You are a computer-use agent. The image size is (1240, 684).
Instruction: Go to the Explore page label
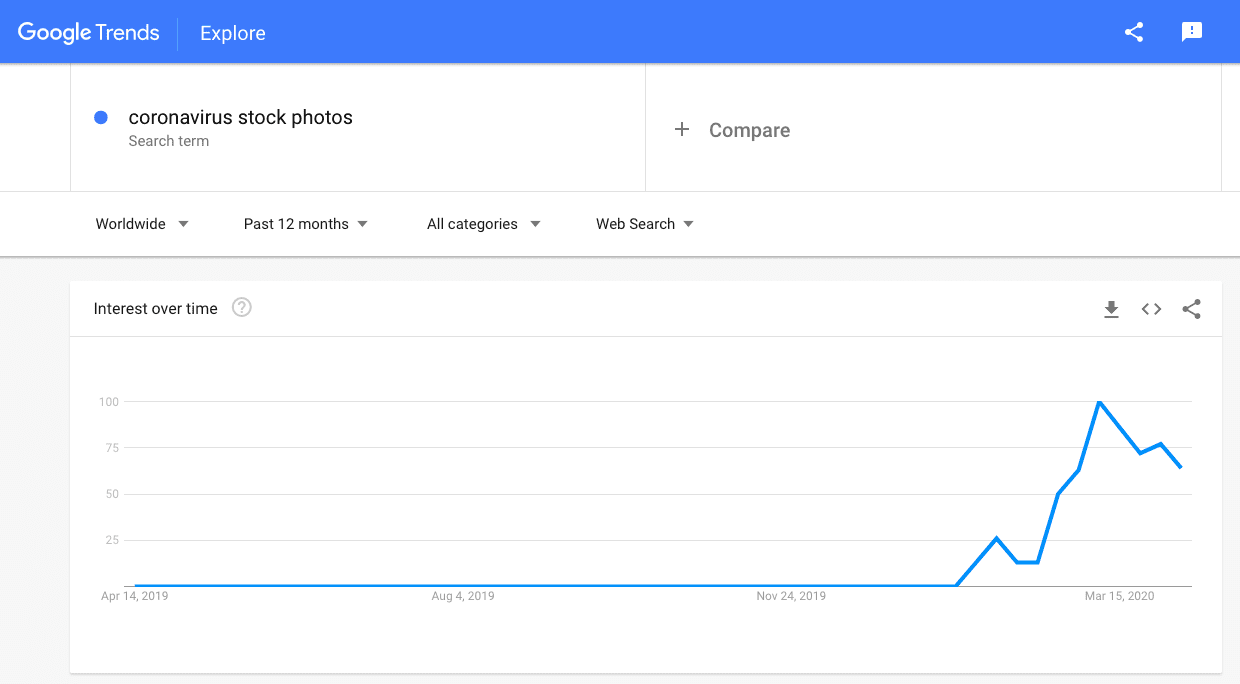(x=232, y=33)
